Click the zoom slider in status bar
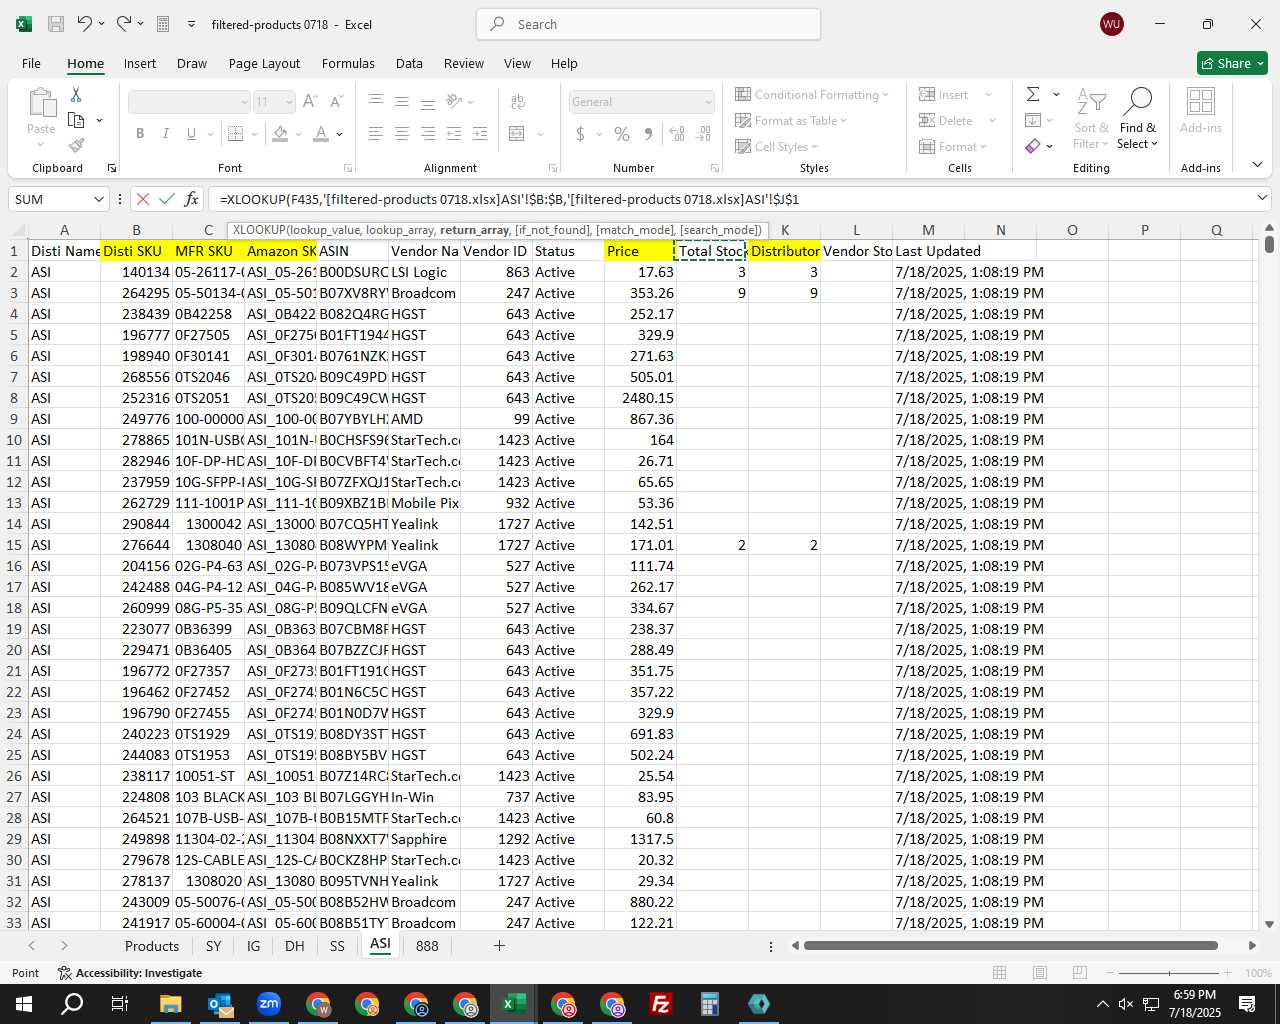This screenshot has height=1024, width=1280. (1169, 973)
